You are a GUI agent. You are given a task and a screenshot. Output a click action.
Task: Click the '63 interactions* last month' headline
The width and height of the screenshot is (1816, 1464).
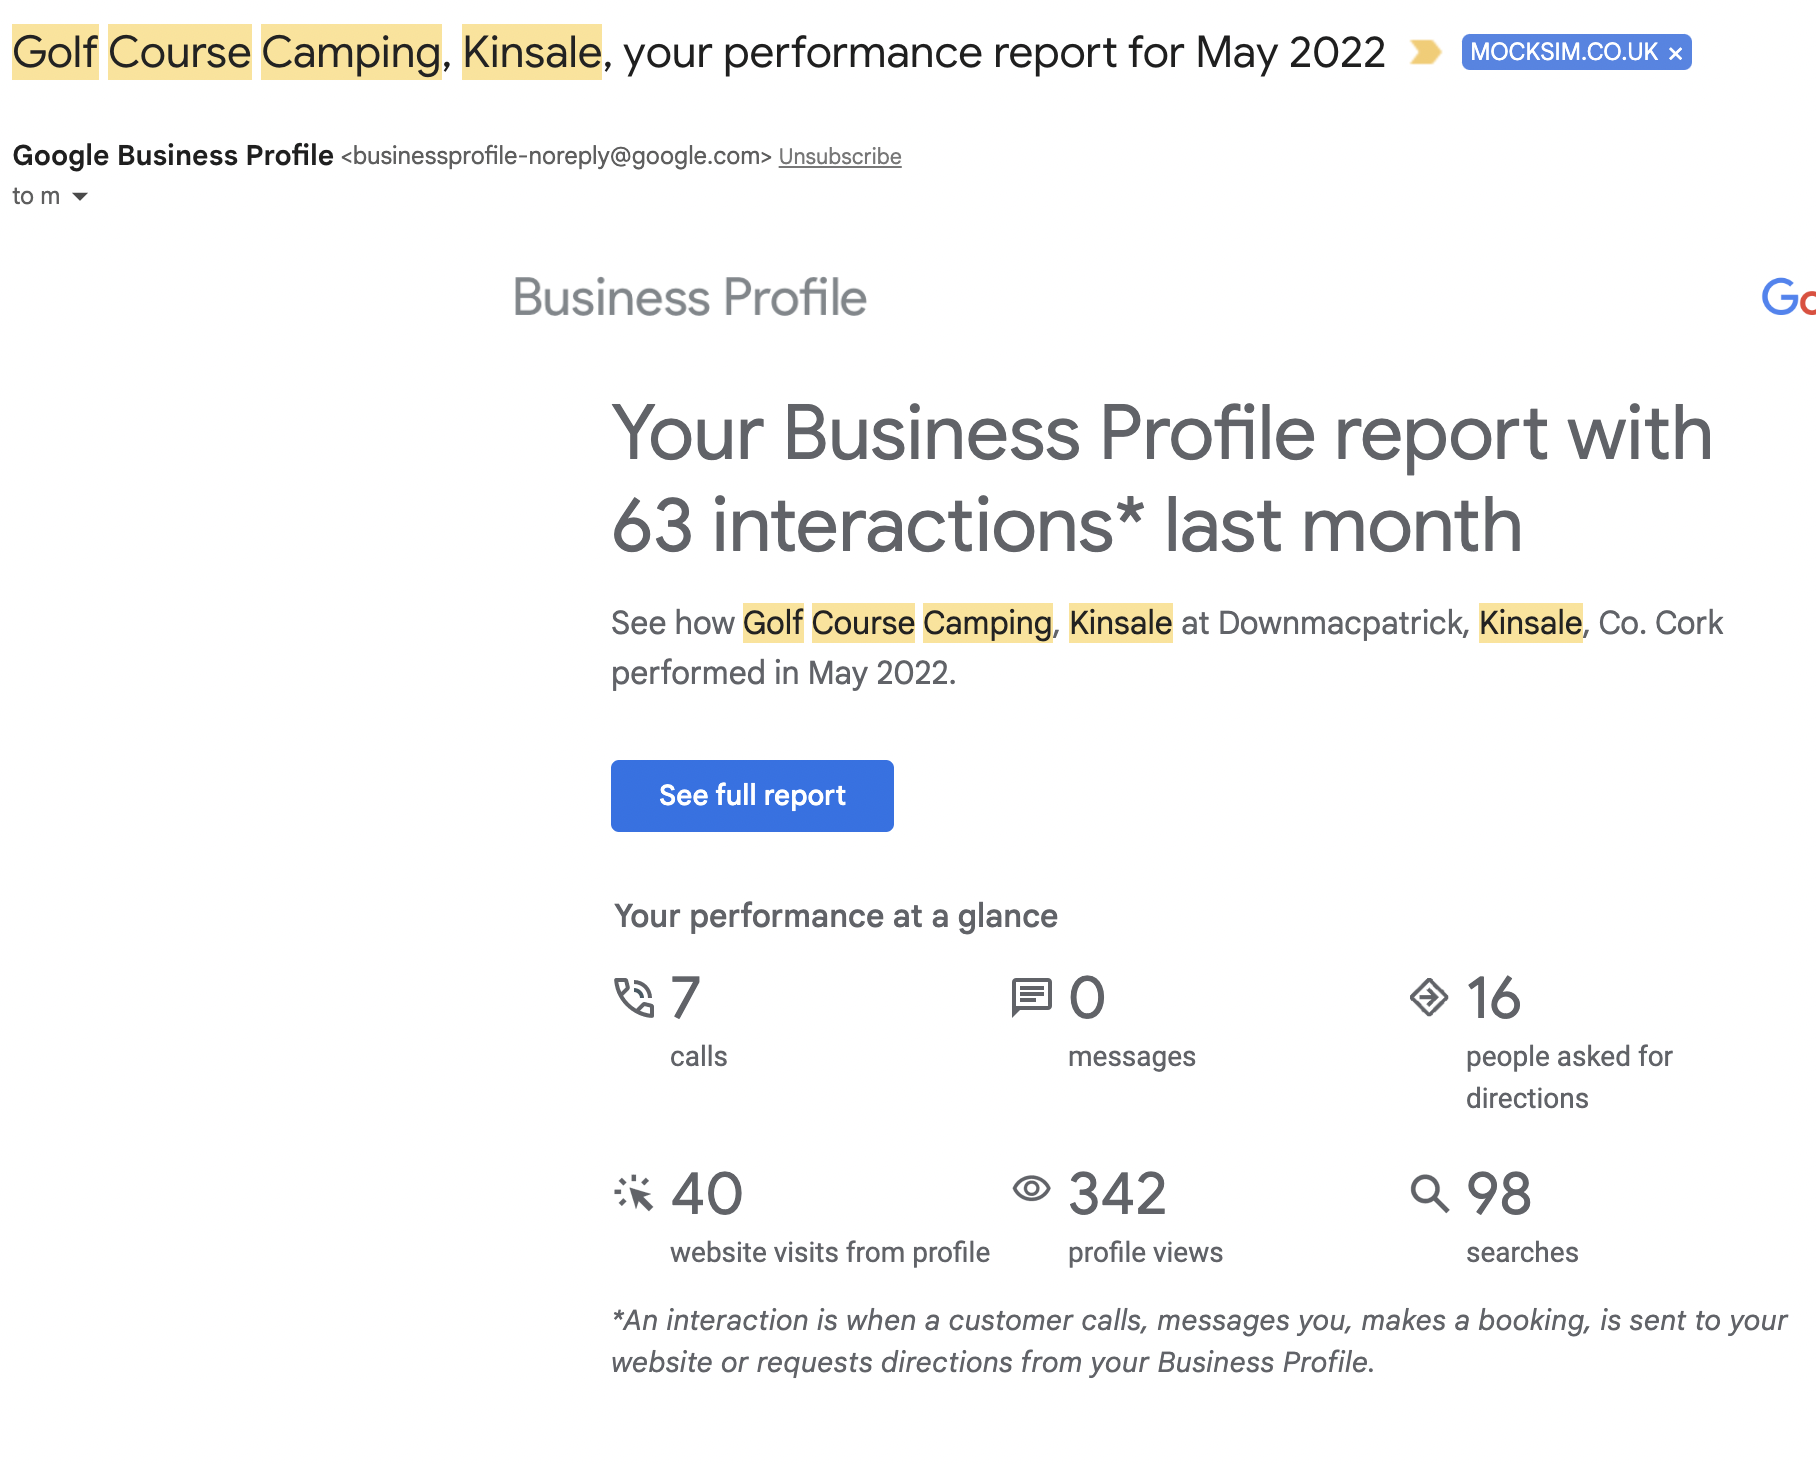coord(1067,526)
